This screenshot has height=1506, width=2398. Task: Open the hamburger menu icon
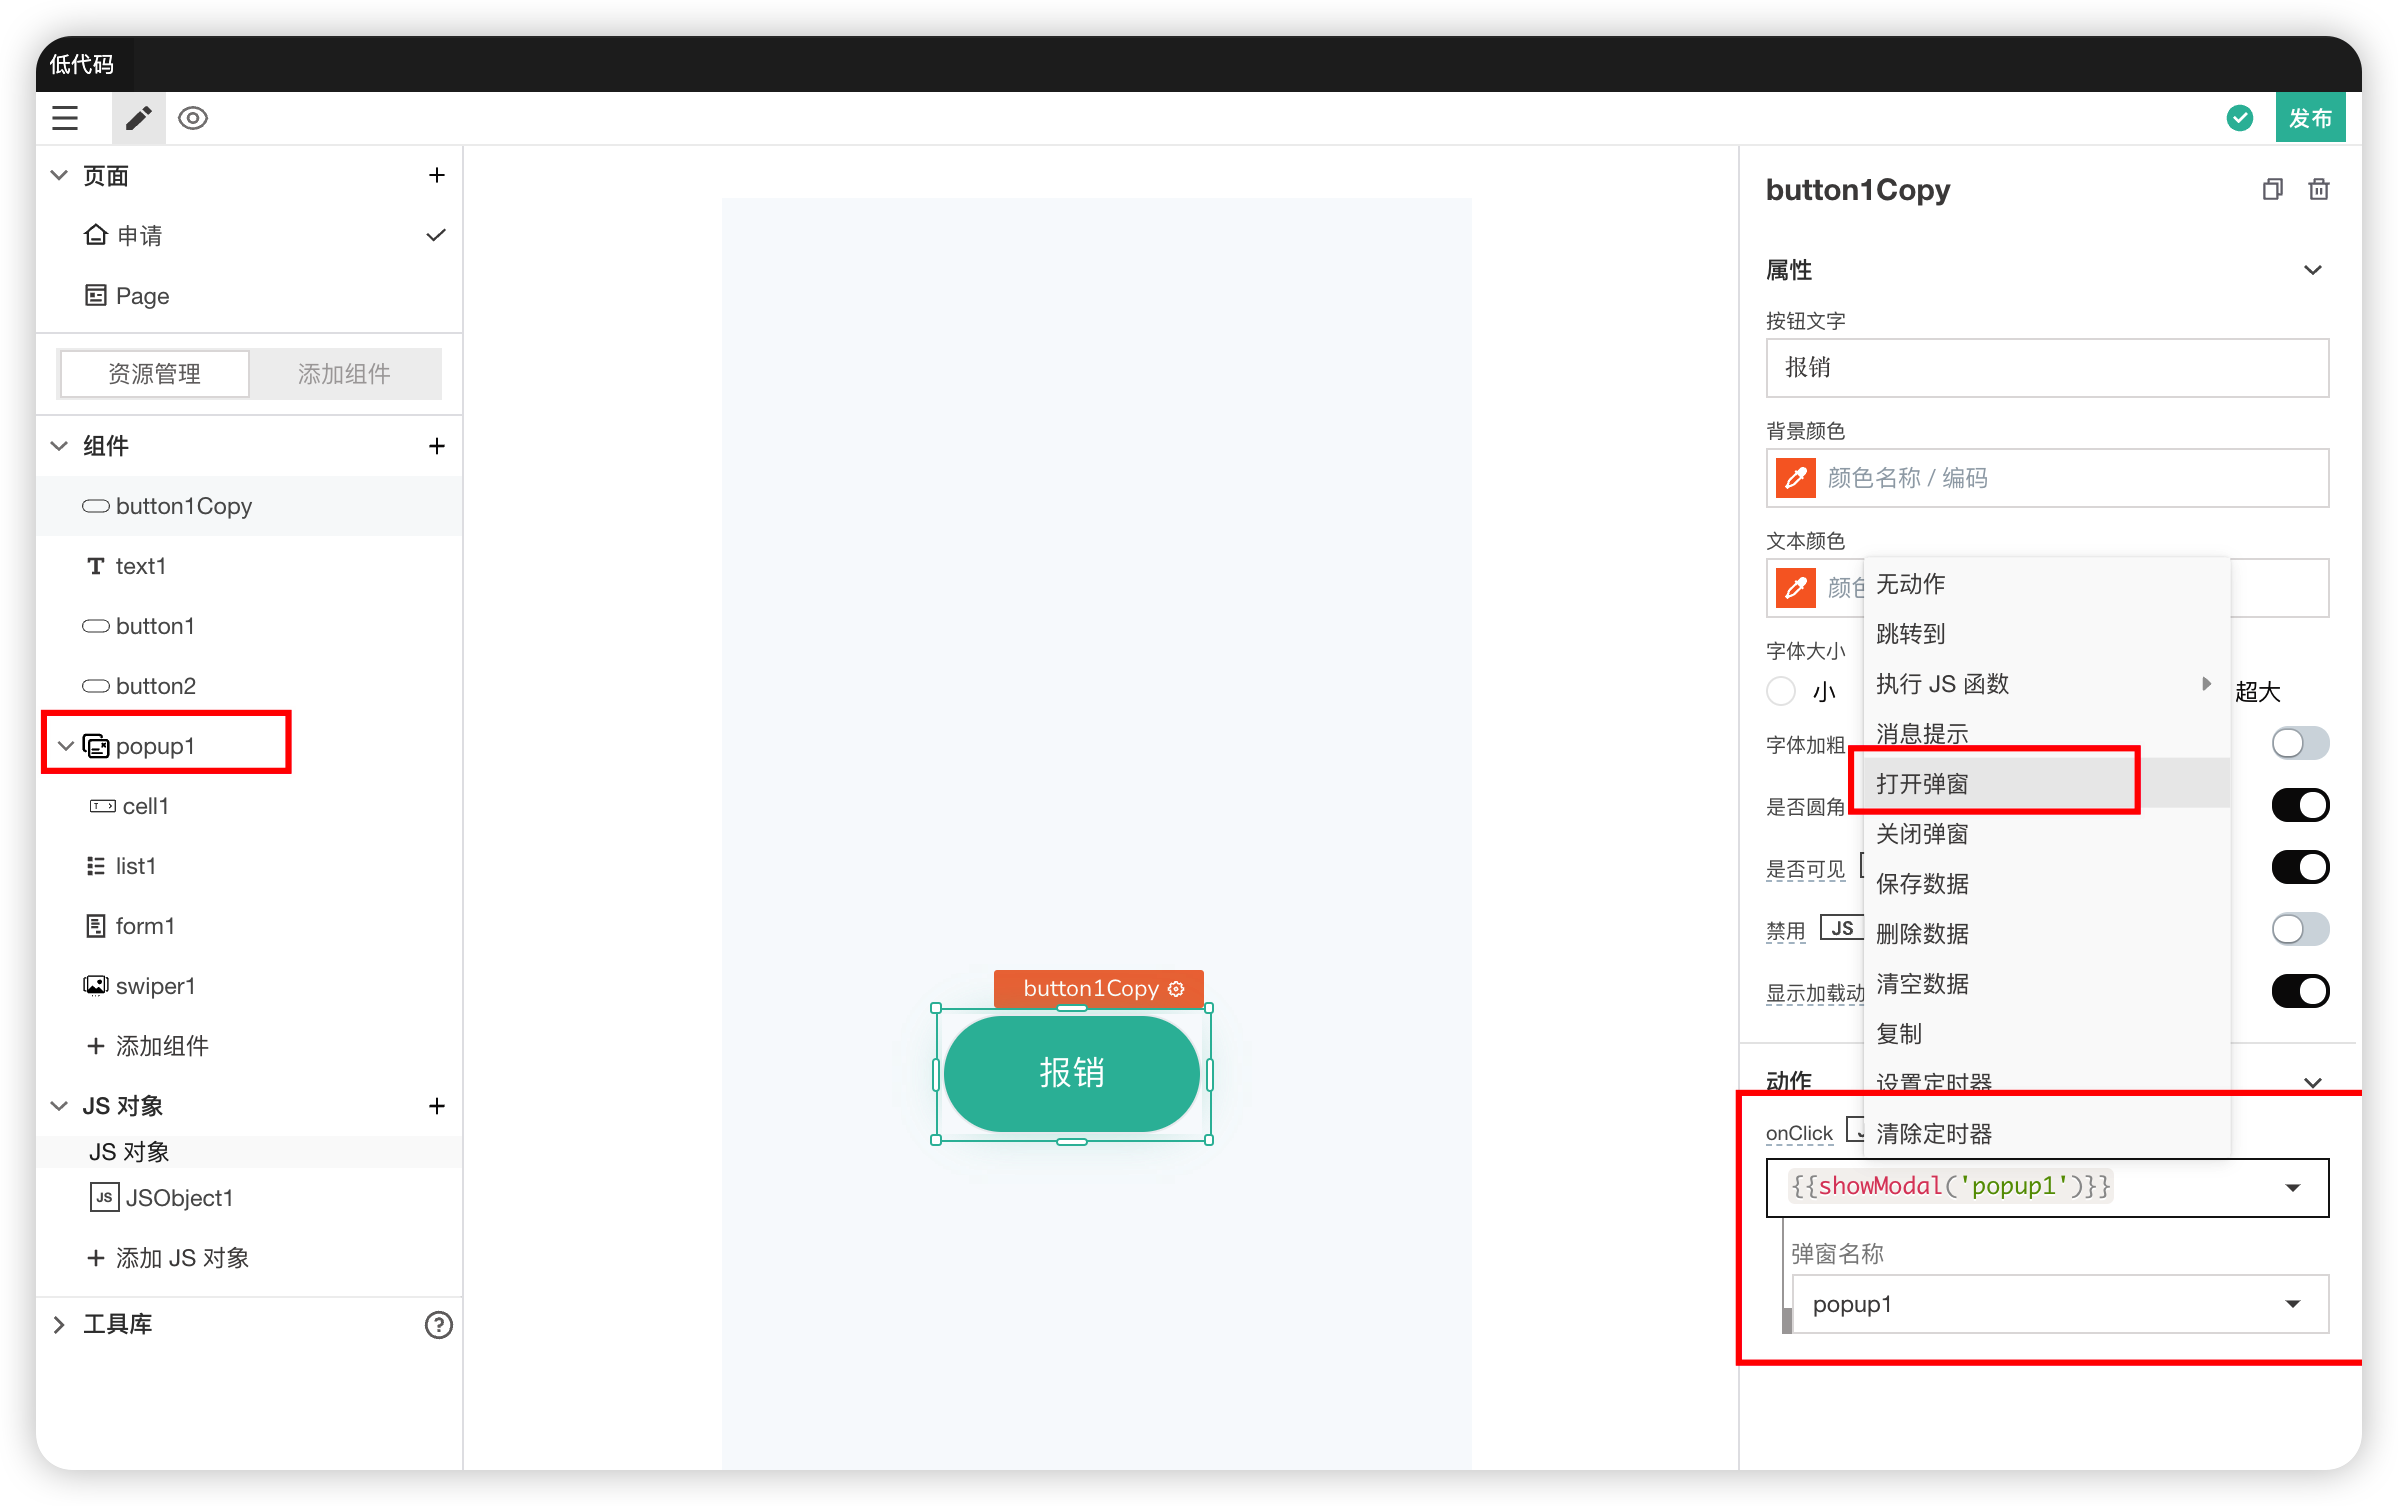(x=65, y=118)
